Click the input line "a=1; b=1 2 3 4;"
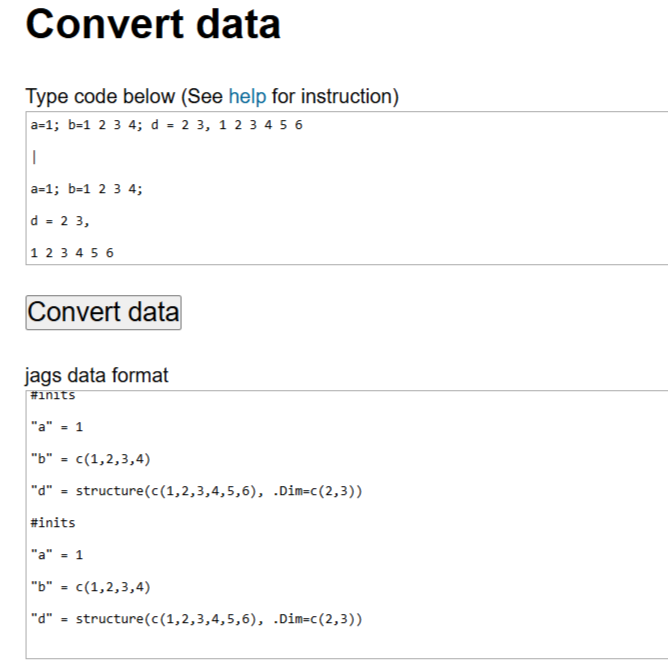The image size is (668, 665). (87, 188)
